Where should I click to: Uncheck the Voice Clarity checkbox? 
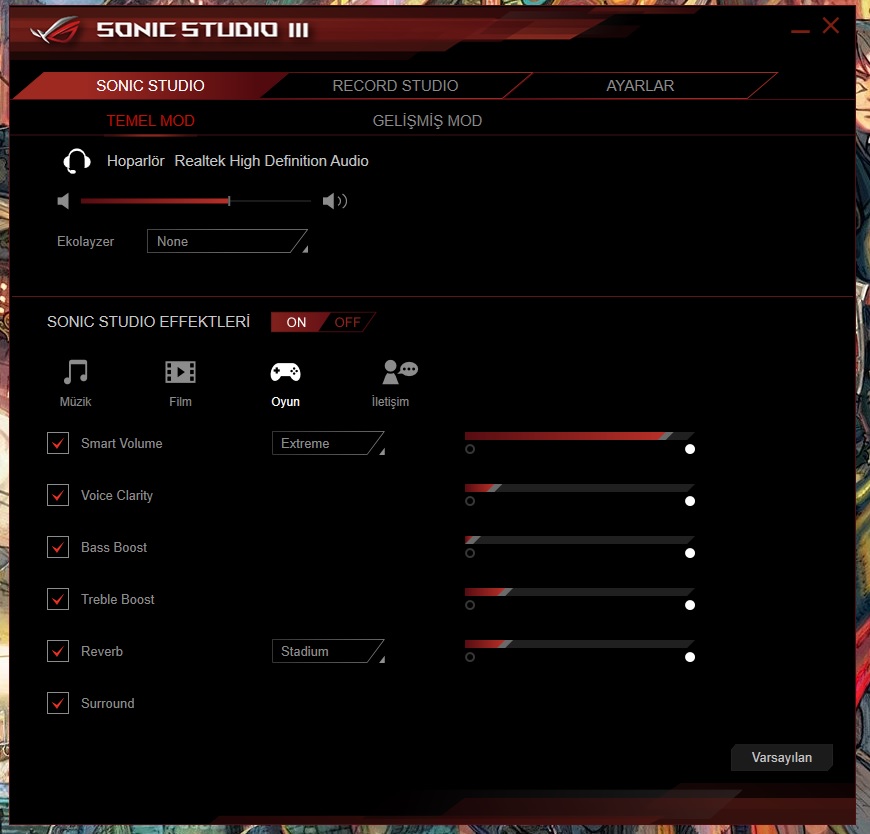pos(58,495)
